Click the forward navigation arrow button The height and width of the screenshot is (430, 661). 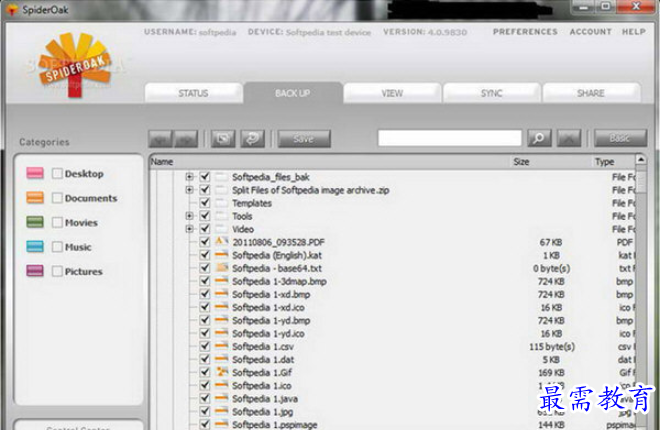[x=186, y=138]
